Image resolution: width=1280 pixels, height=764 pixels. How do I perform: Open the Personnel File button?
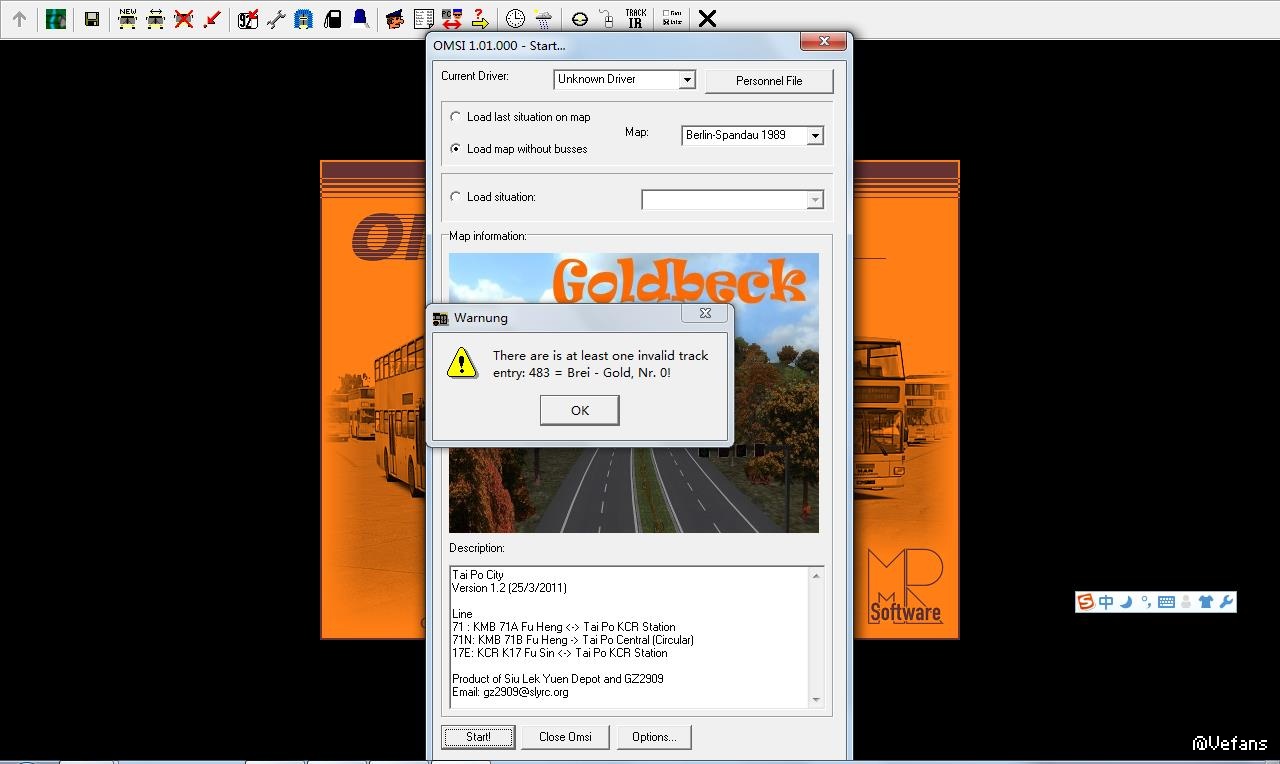769,80
